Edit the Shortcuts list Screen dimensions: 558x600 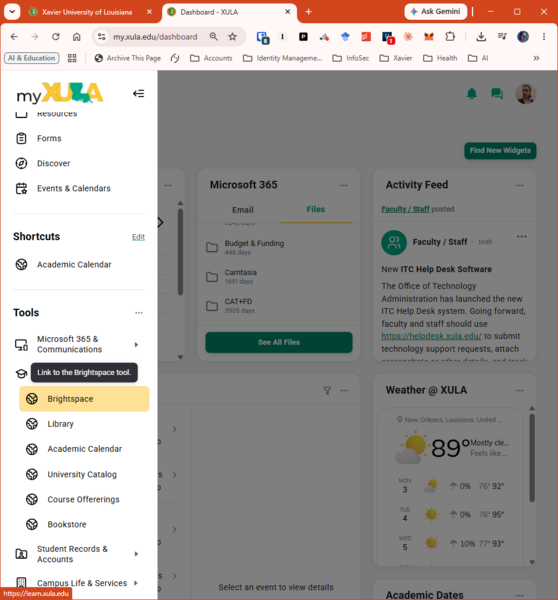pyautogui.click(x=138, y=237)
